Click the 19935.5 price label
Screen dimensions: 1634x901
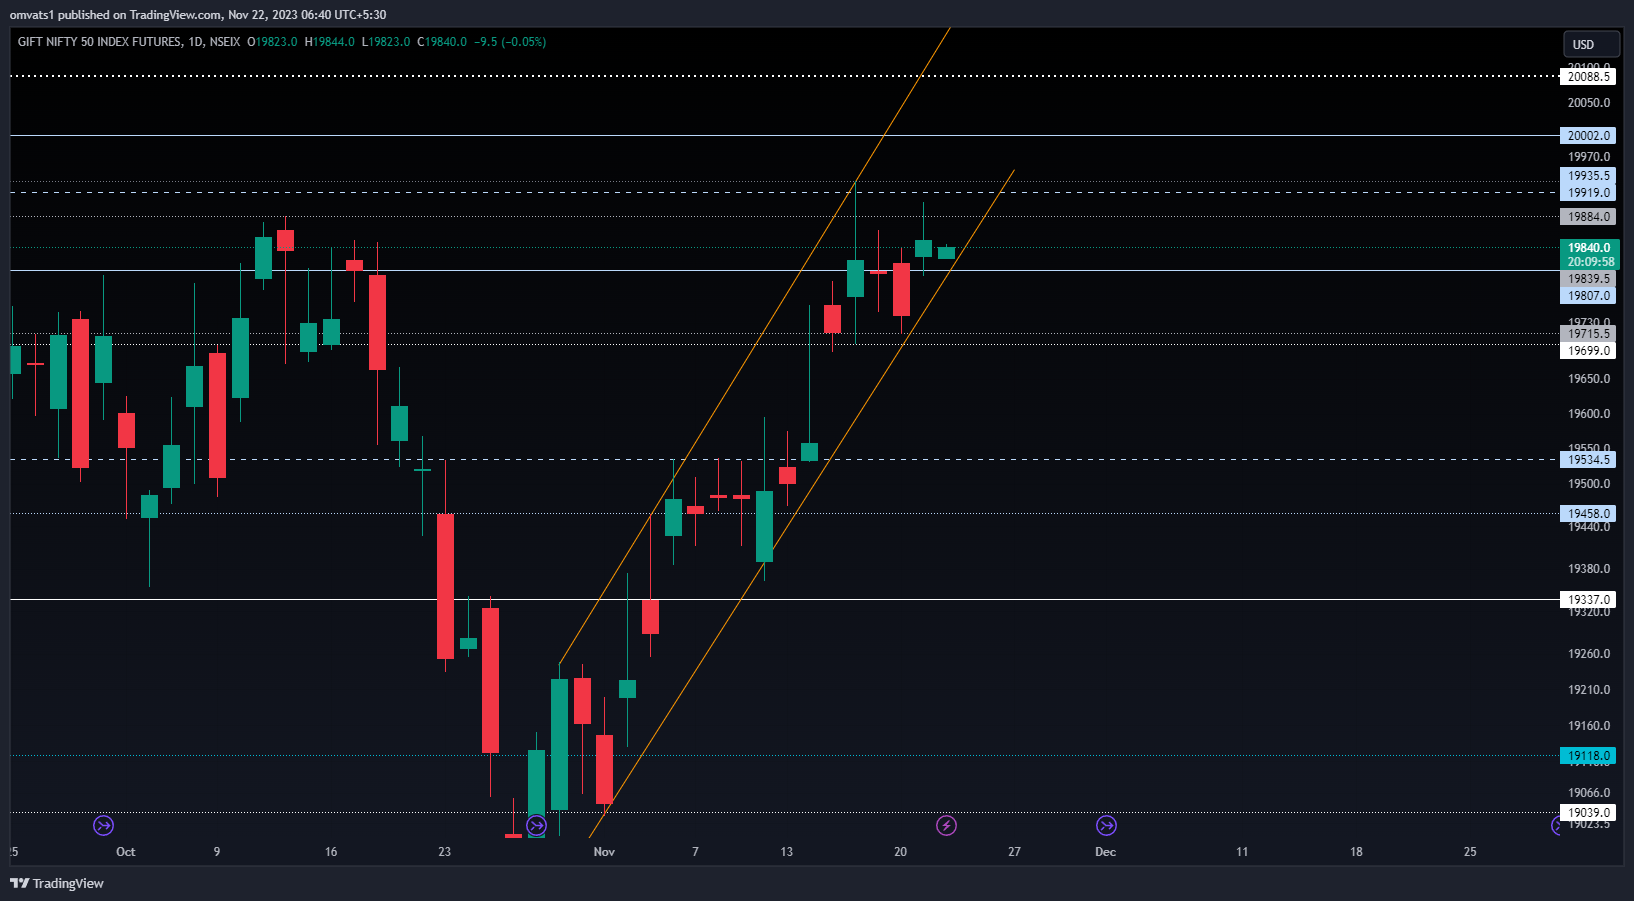coord(1588,176)
